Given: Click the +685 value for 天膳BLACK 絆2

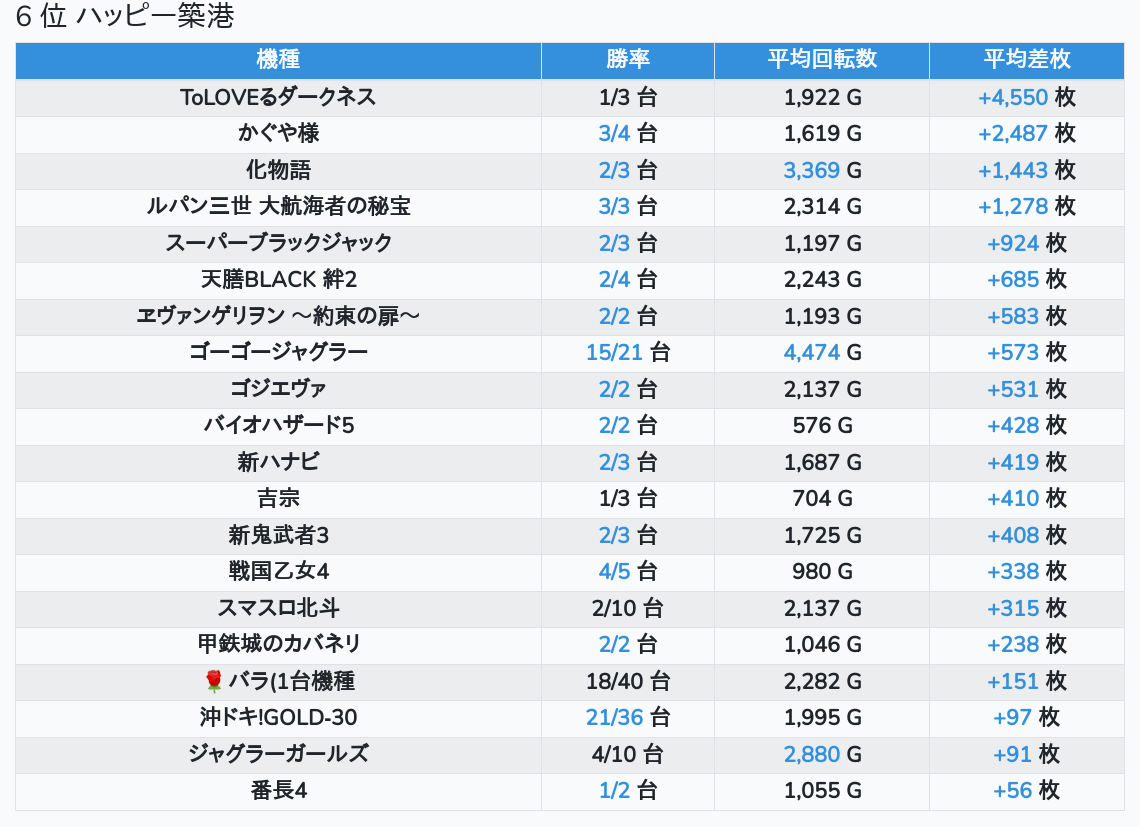Looking at the screenshot, I should [x=1012, y=279].
